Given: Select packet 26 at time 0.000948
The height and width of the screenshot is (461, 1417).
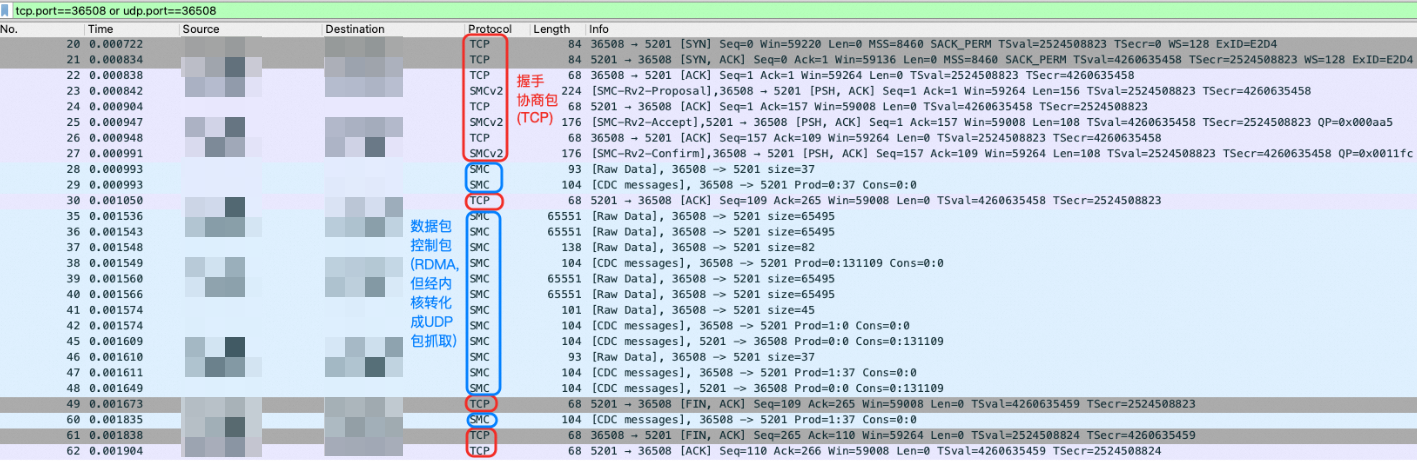Looking at the screenshot, I should (708, 137).
